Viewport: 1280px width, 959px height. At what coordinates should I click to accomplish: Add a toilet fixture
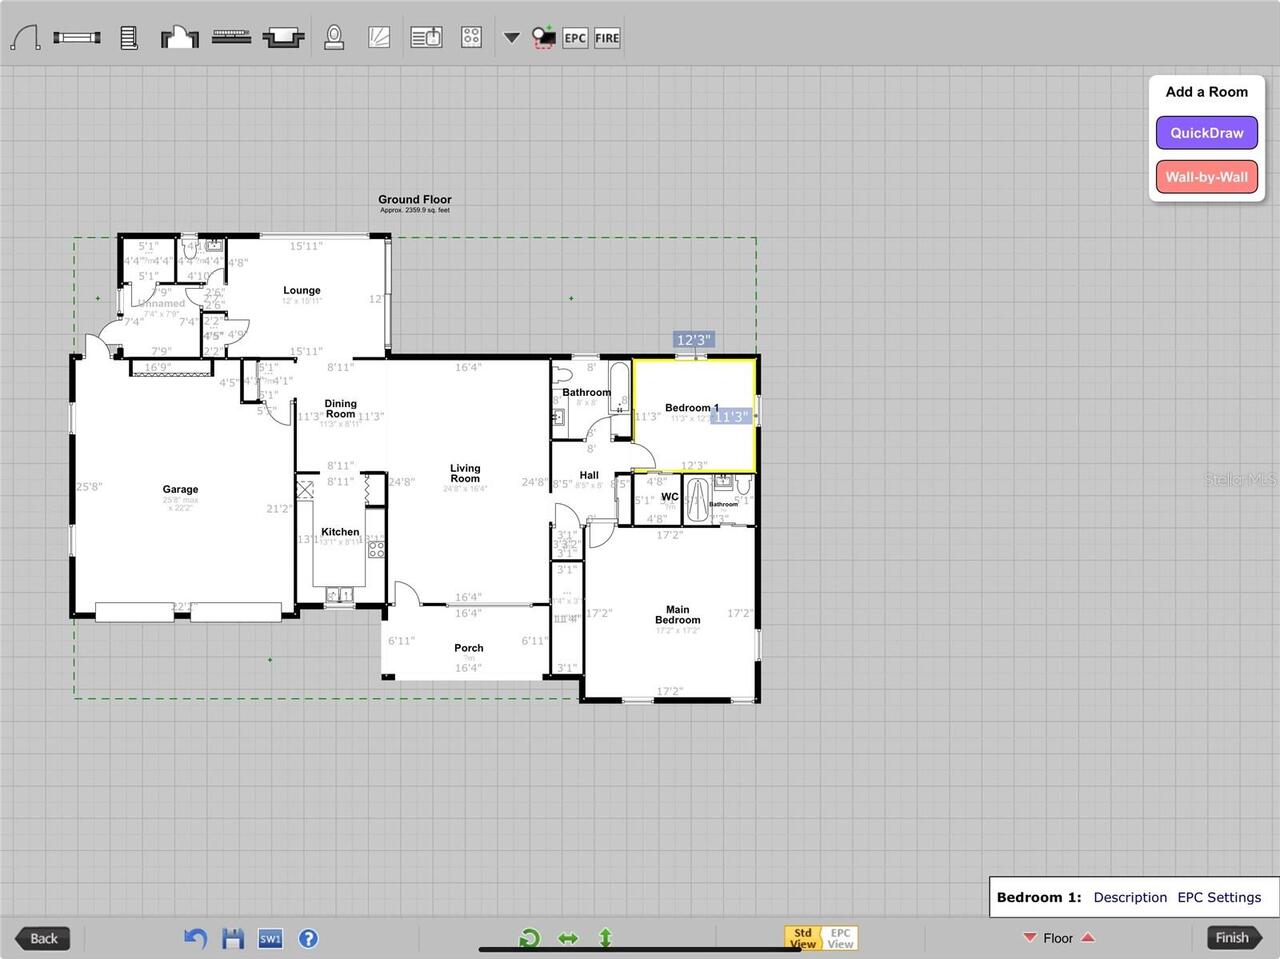pyautogui.click(x=334, y=38)
